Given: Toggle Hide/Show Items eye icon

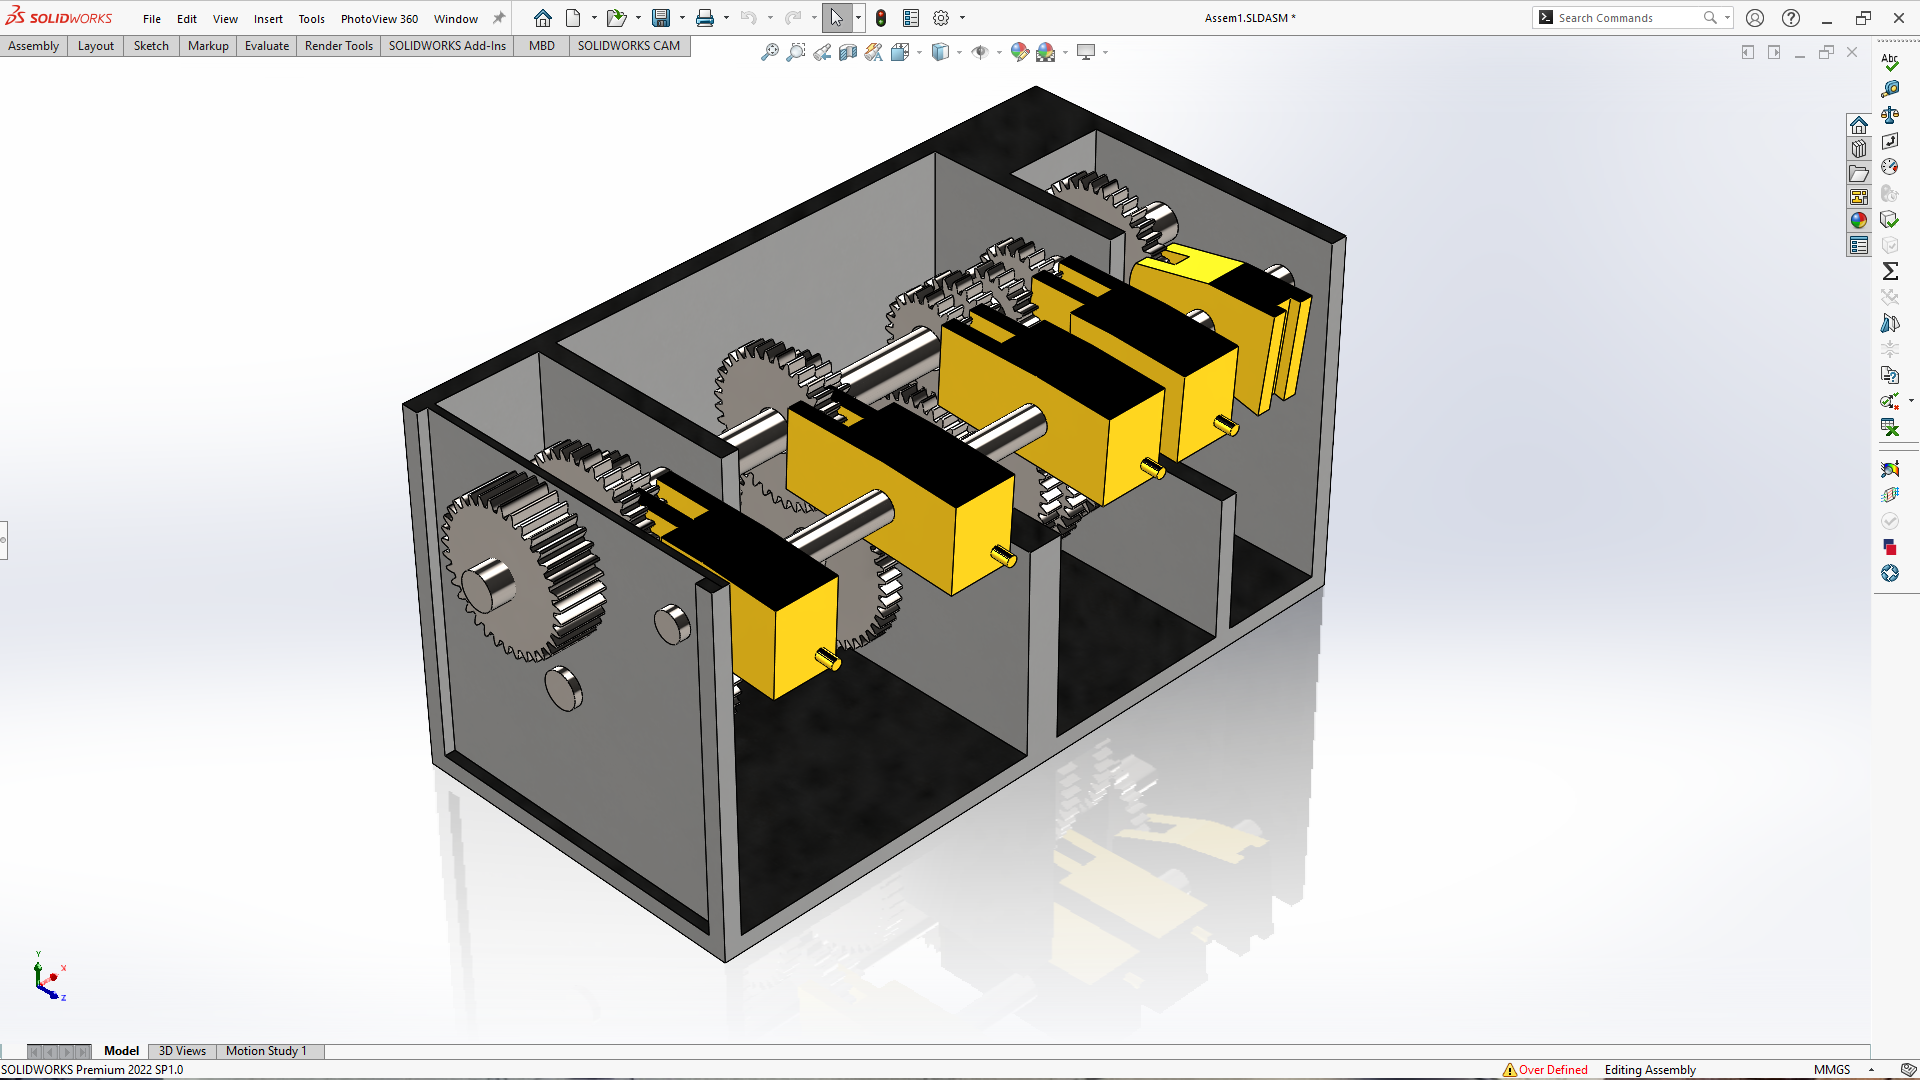Looking at the screenshot, I should coord(980,52).
